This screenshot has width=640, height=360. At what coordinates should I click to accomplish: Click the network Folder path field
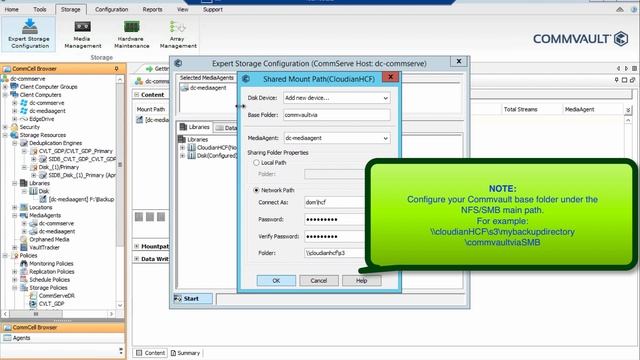pyautogui.click(x=335, y=253)
